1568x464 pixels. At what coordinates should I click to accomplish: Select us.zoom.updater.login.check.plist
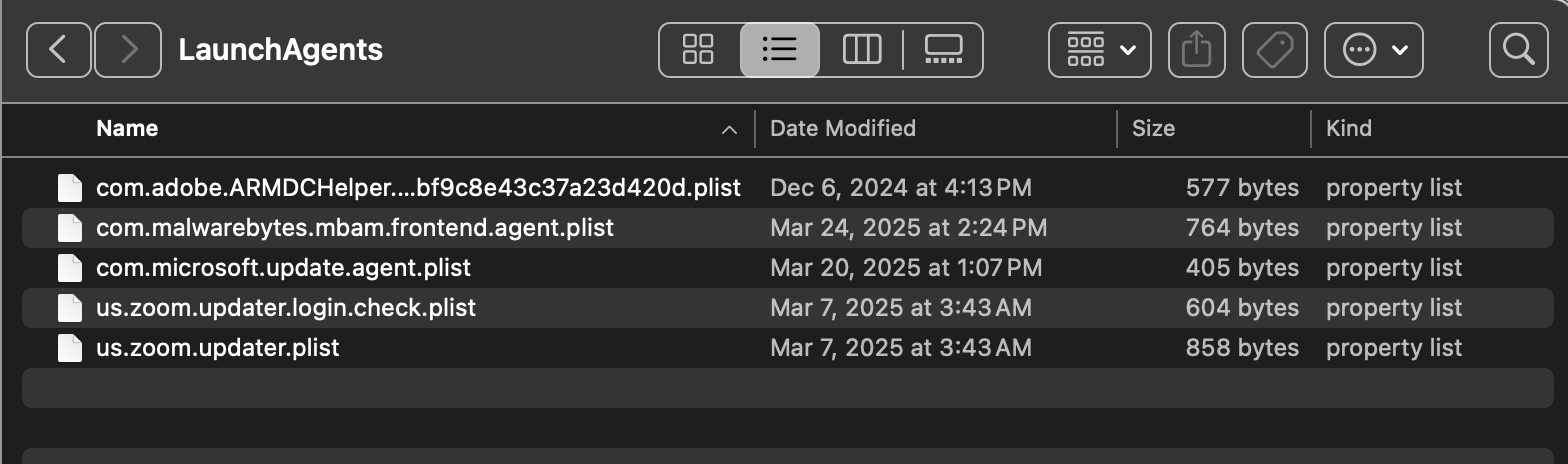coord(286,308)
